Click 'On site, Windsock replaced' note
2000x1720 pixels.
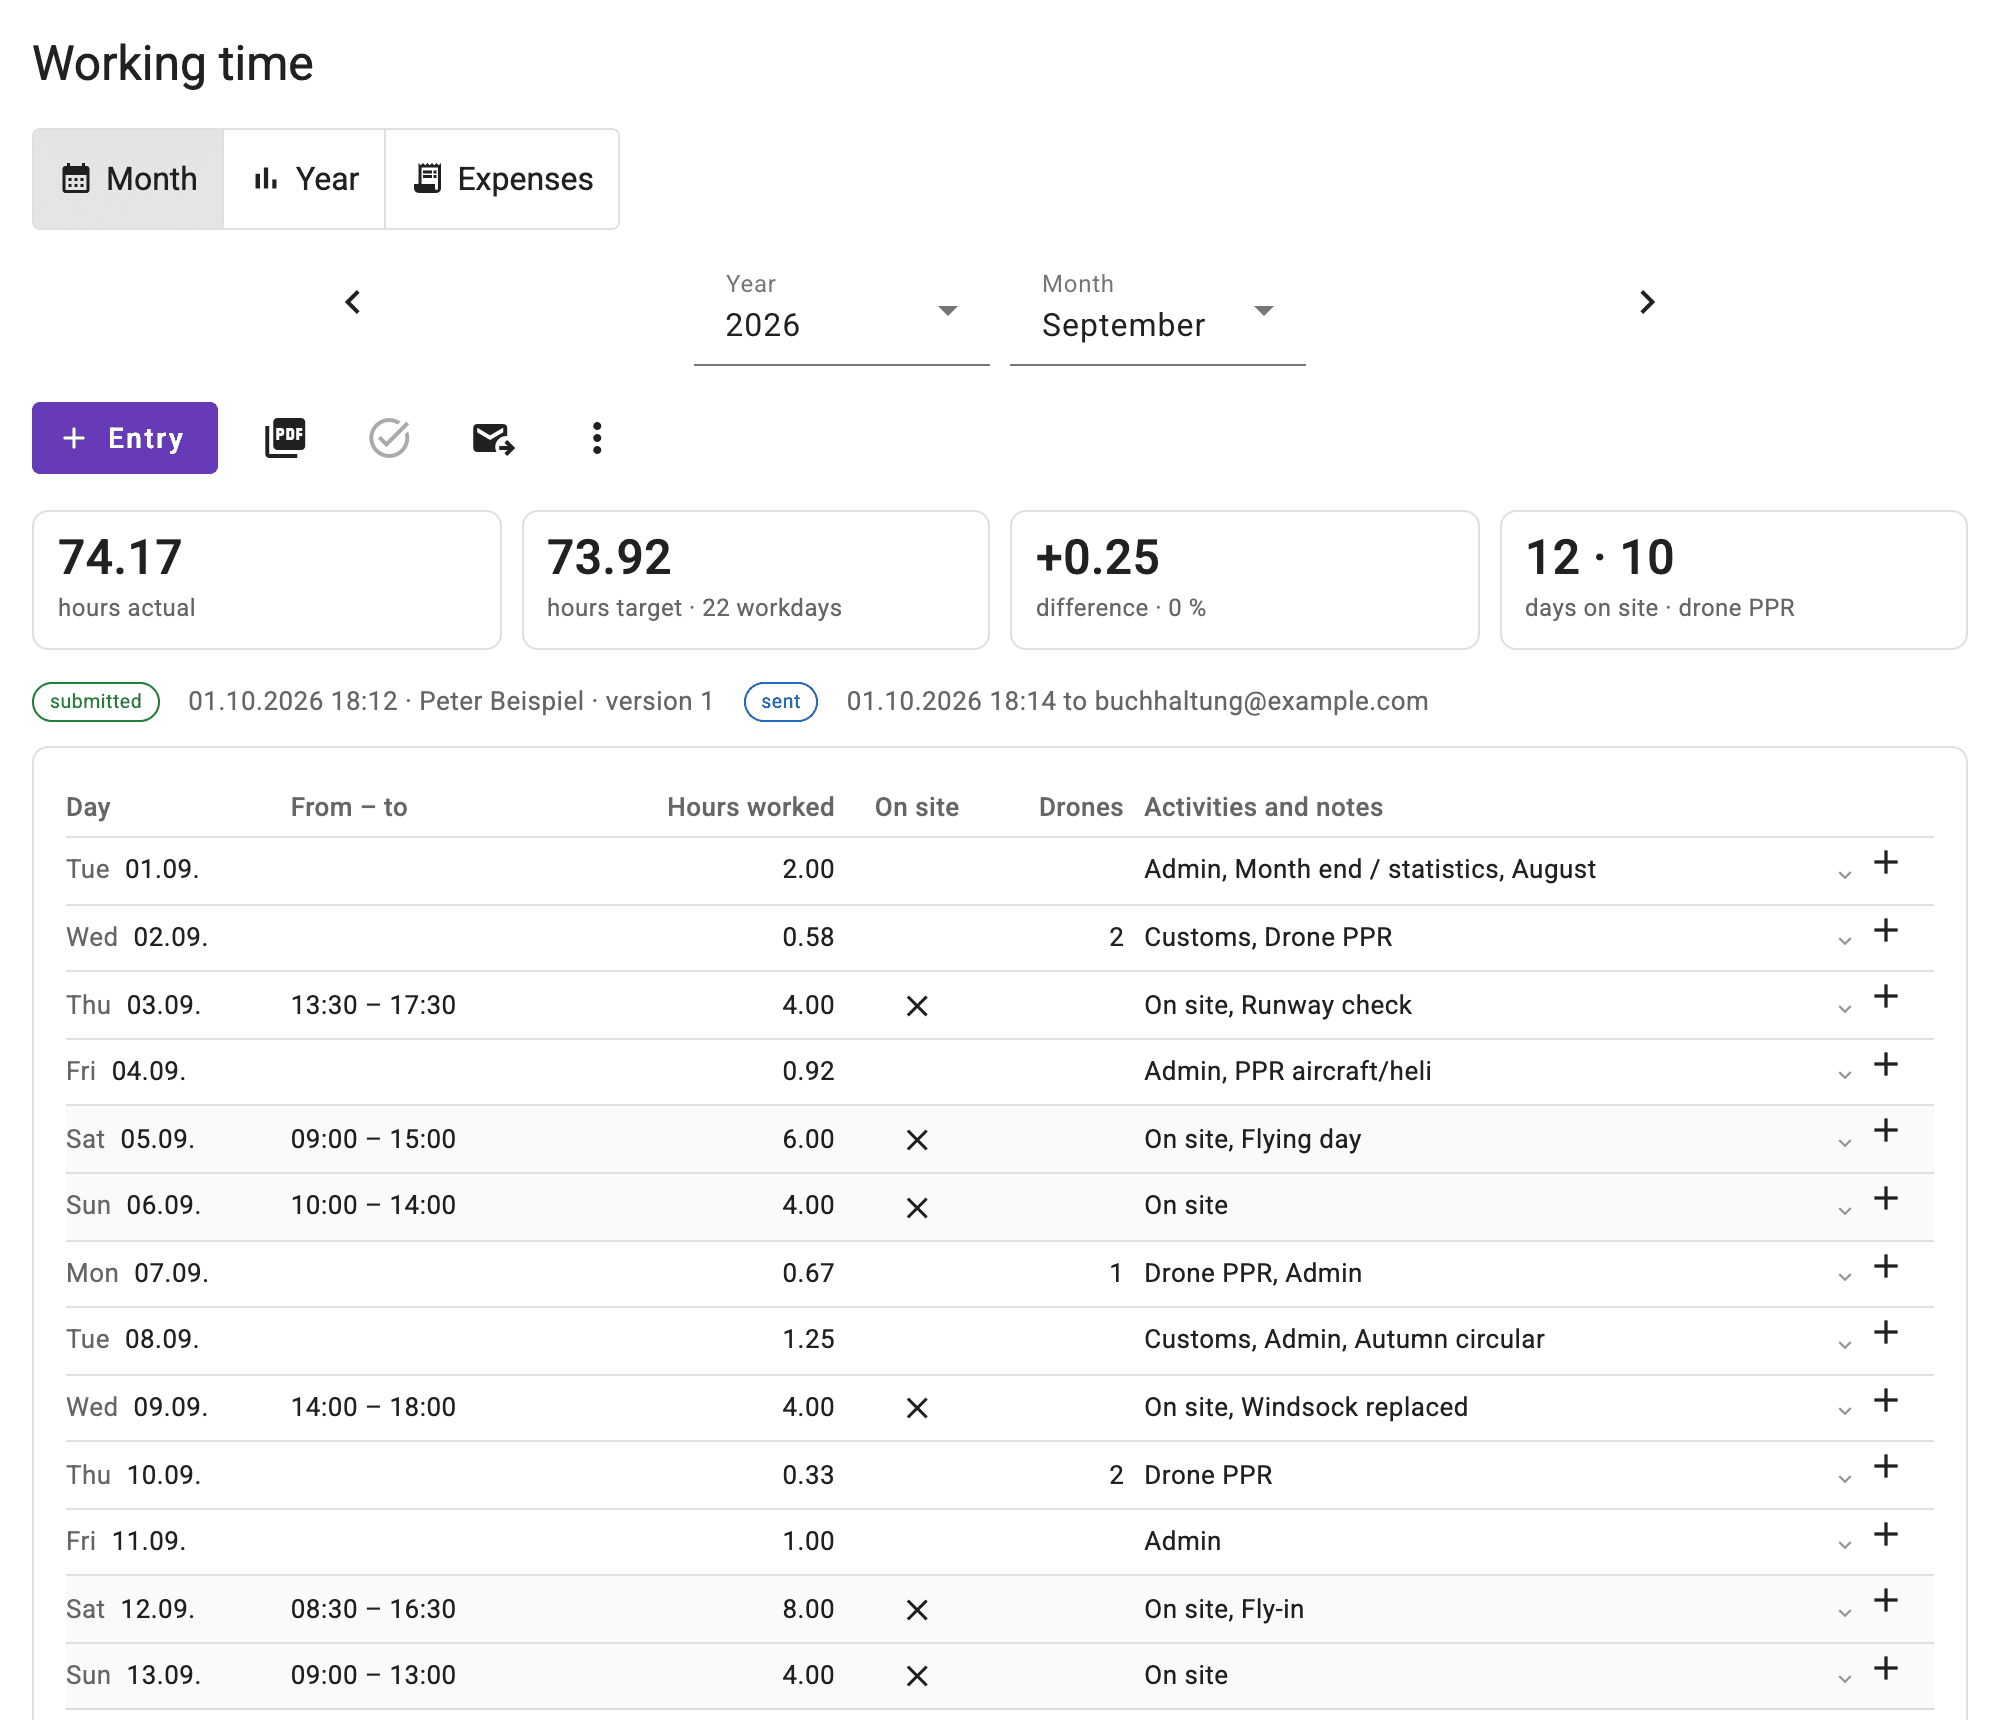pyautogui.click(x=1306, y=1407)
